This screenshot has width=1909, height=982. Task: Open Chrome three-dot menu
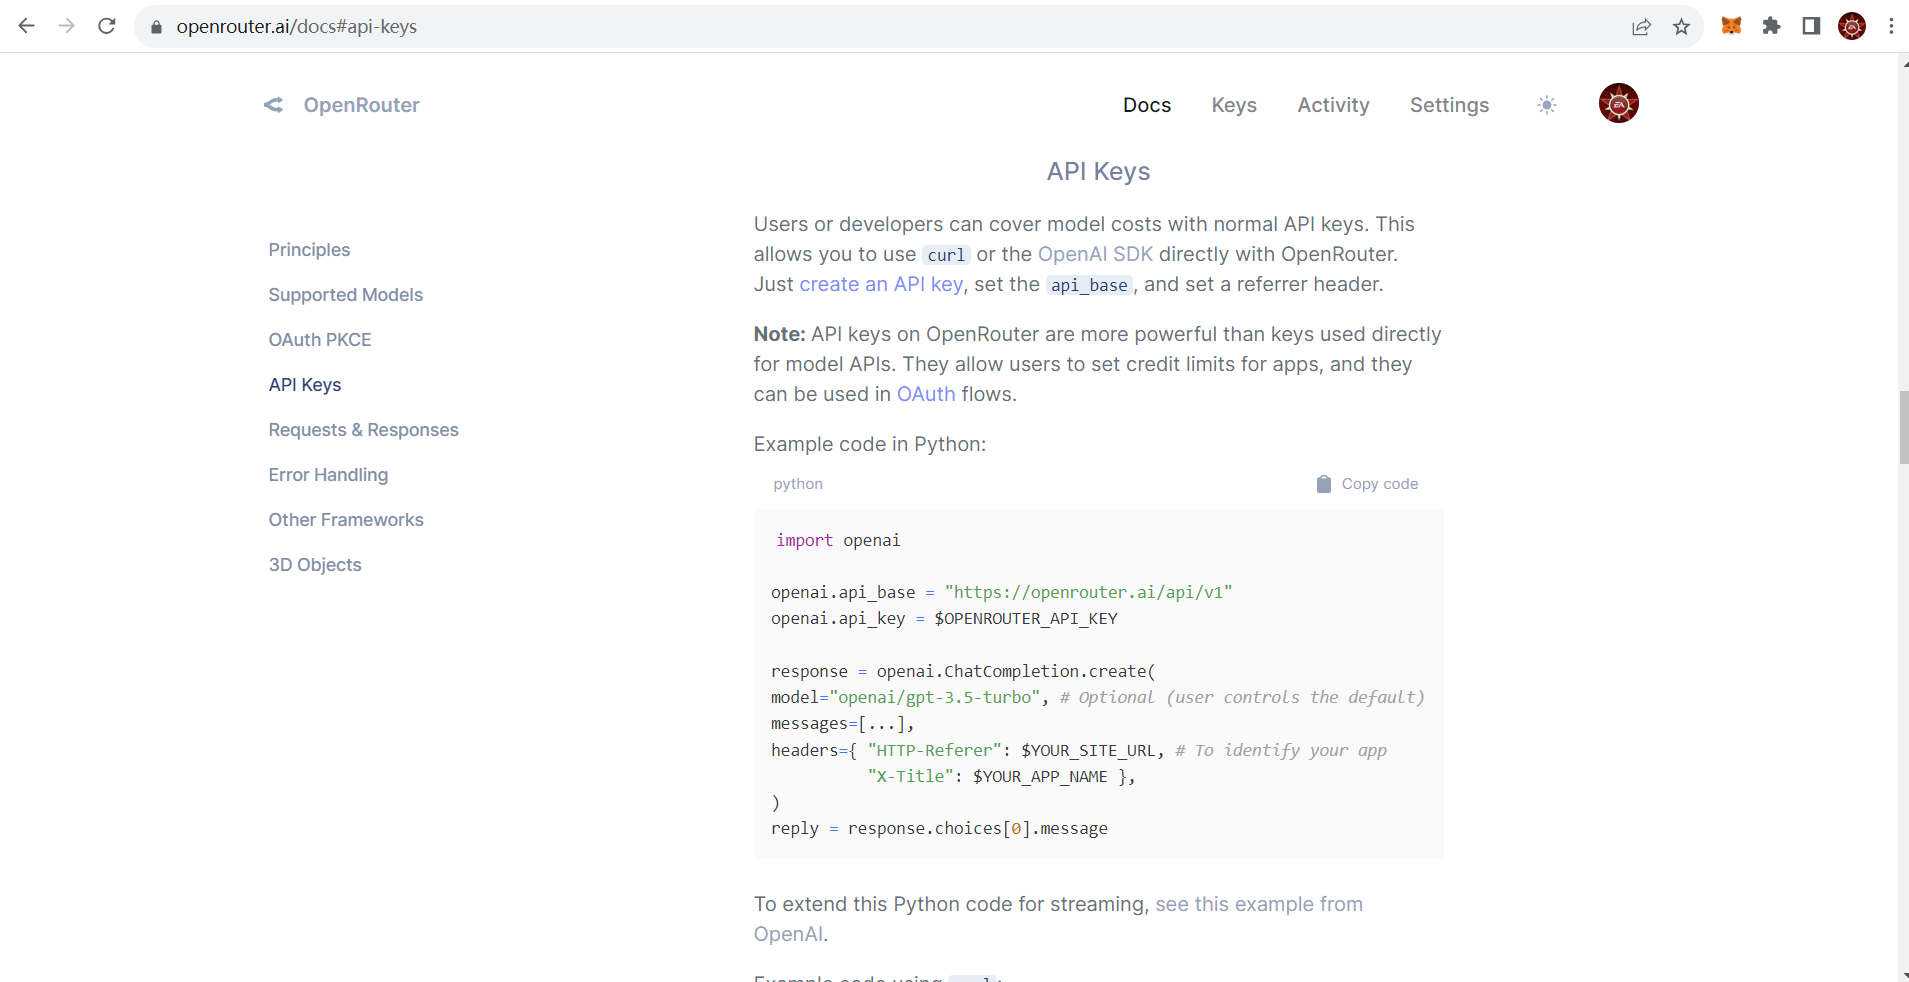[x=1891, y=26]
